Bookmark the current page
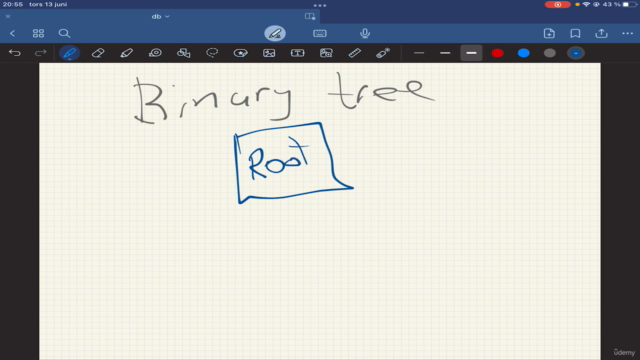Viewport: 640px width, 360px height. 575,33
